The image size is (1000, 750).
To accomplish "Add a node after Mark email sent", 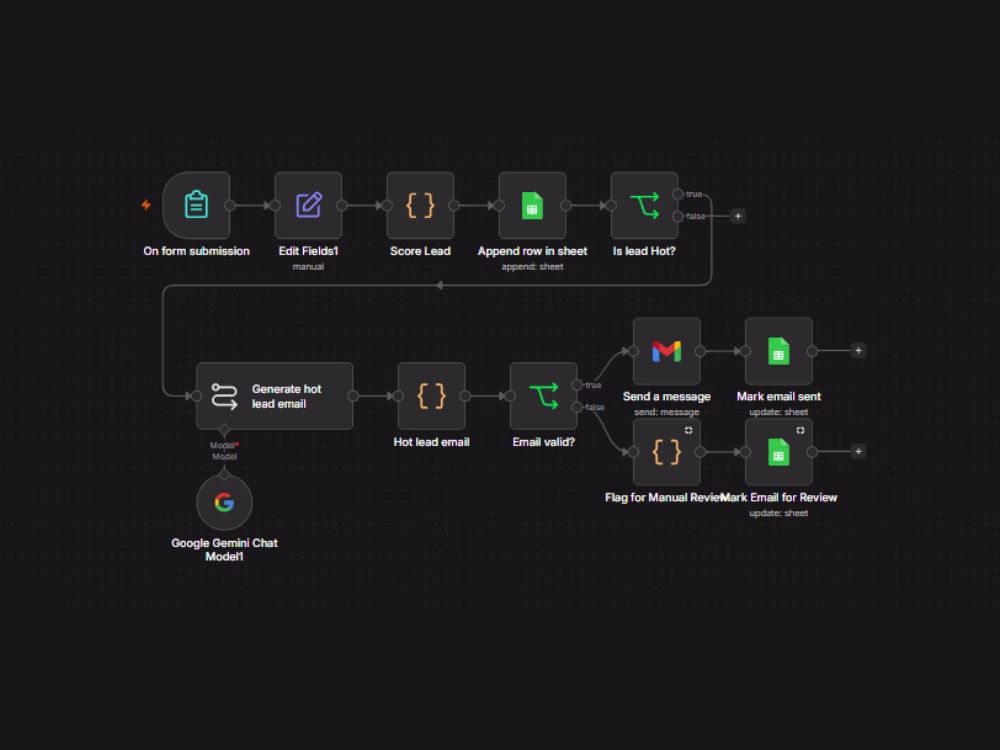I will click(x=858, y=351).
